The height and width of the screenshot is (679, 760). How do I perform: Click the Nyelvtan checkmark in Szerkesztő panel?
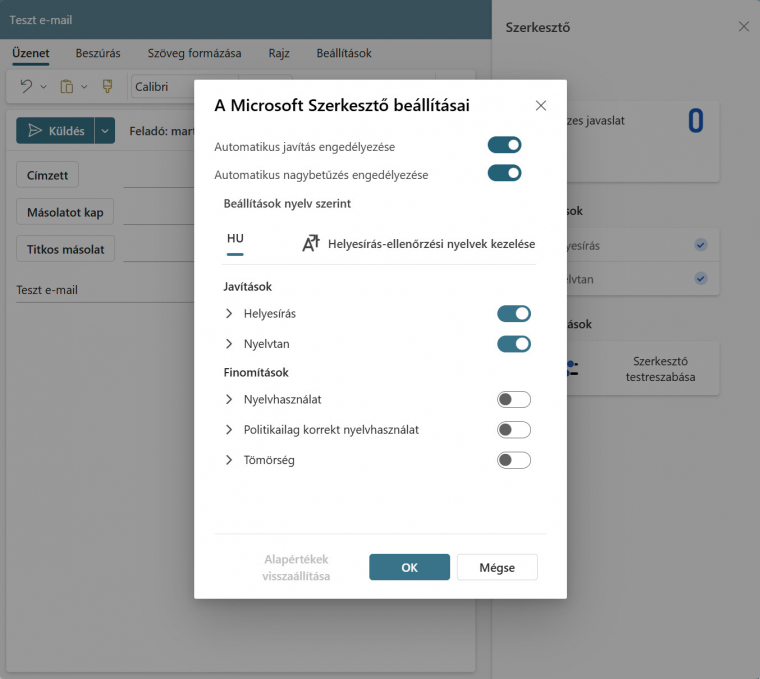pyautogui.click(x=700, y=279)
